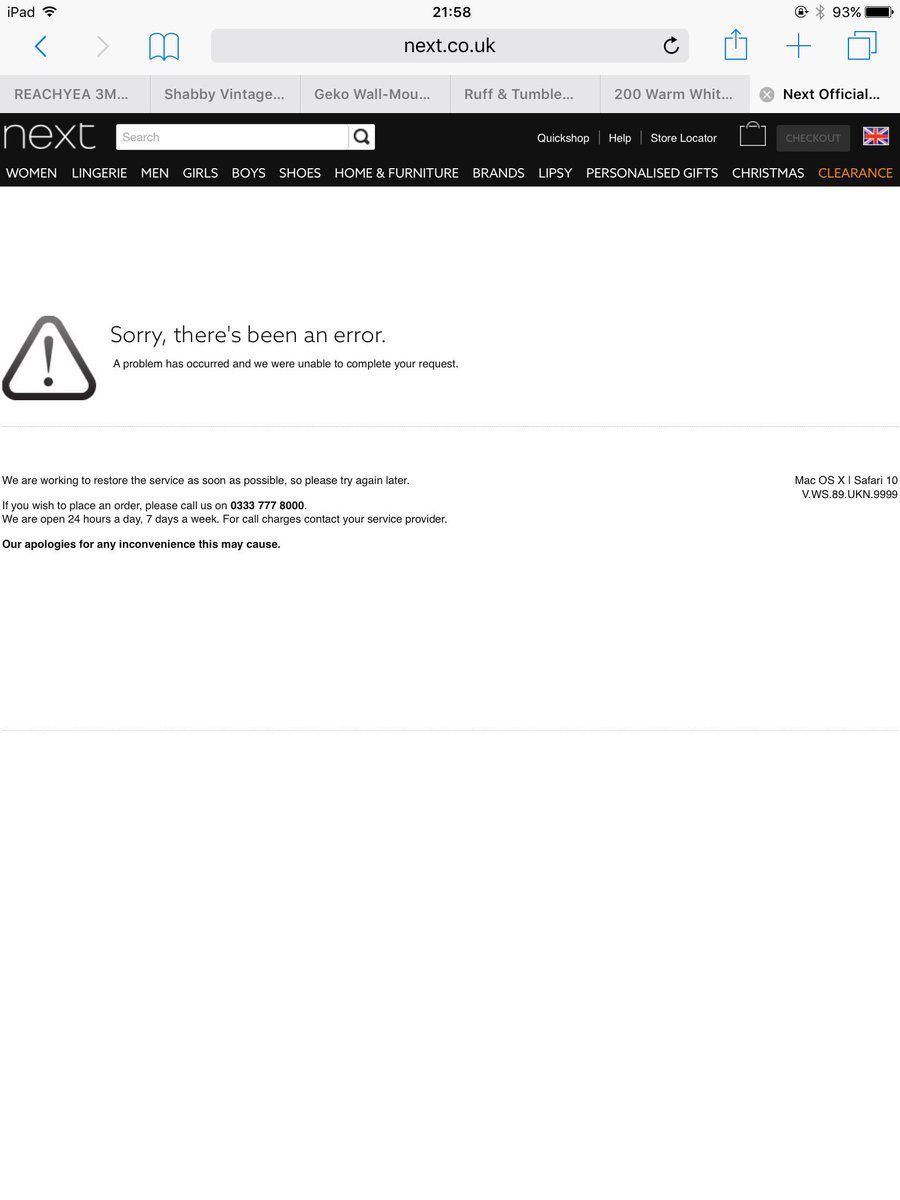Open the shopping bag icon

pos(752,135)
